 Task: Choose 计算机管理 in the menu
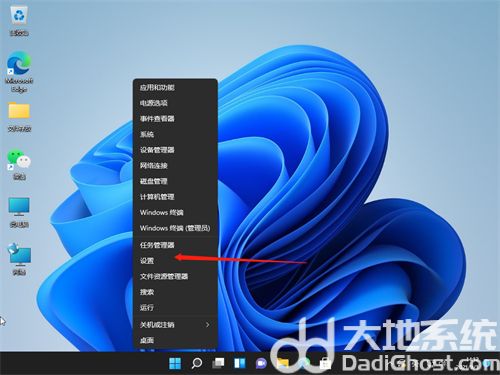click(x=175, y=197)
